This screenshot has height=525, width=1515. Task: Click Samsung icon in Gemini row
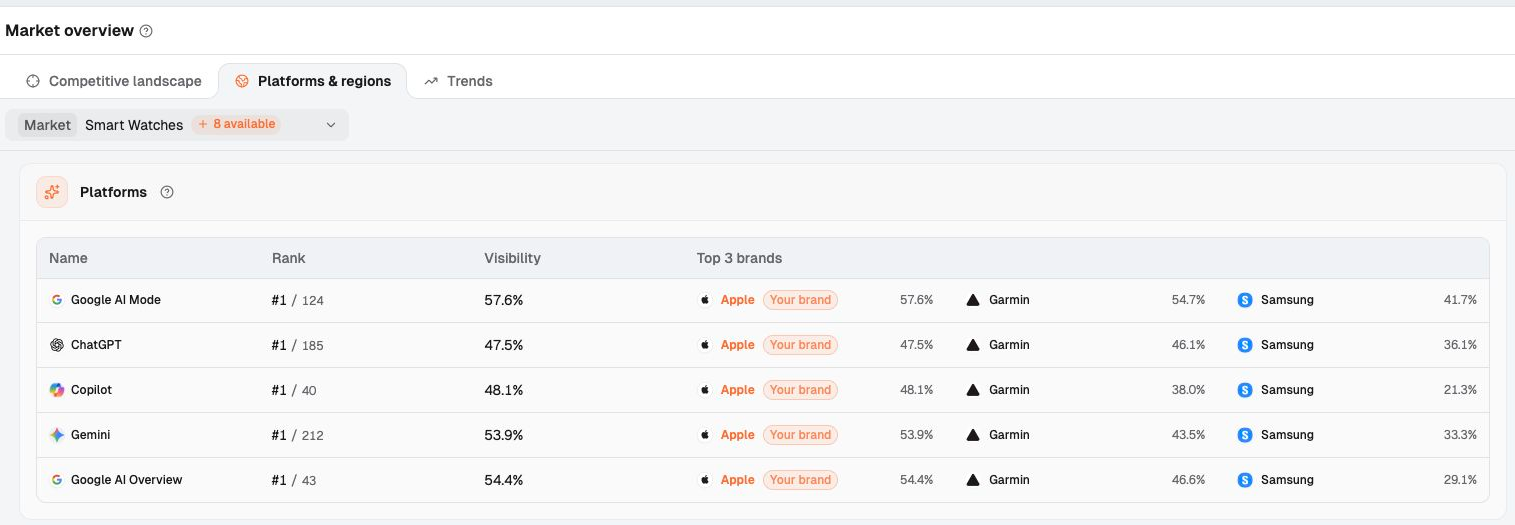click(1245, 435)
